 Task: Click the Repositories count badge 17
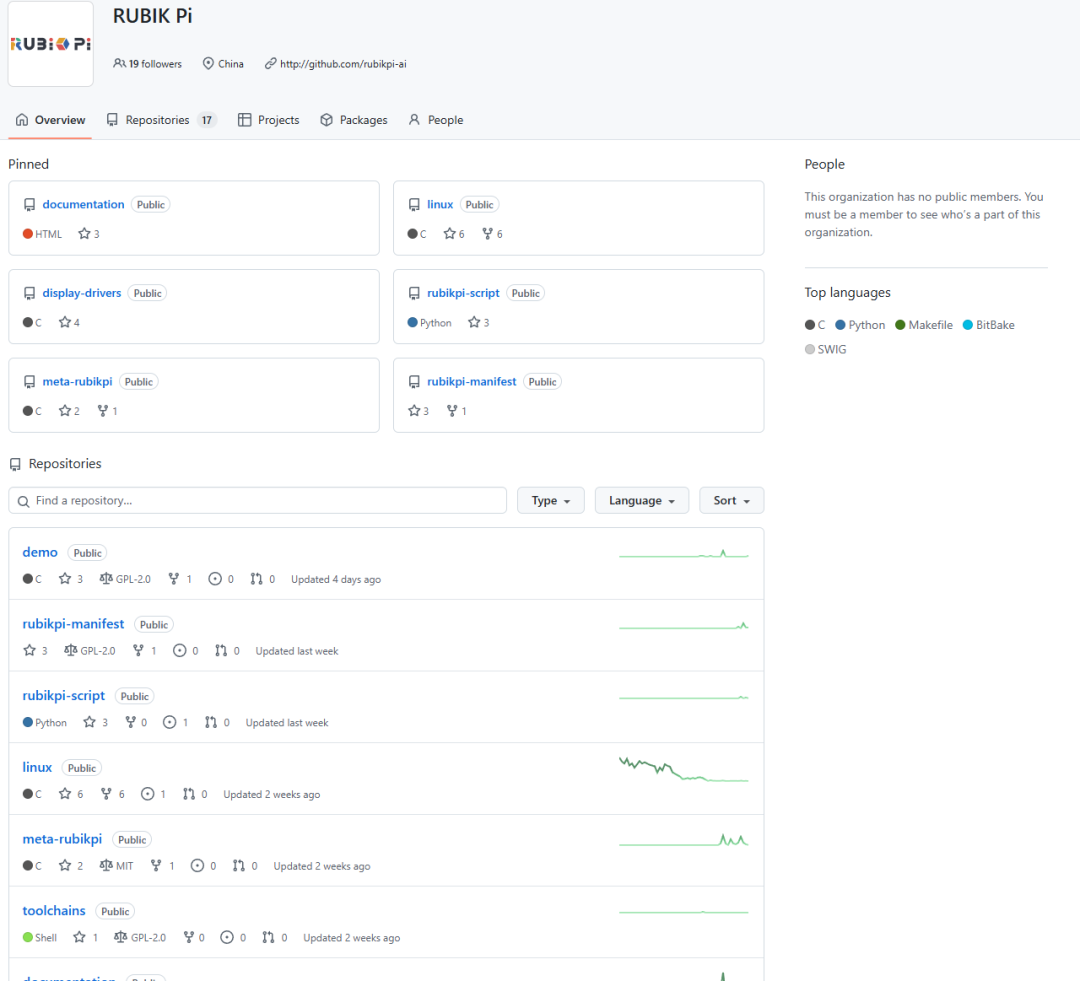click(x=207, y=120)
